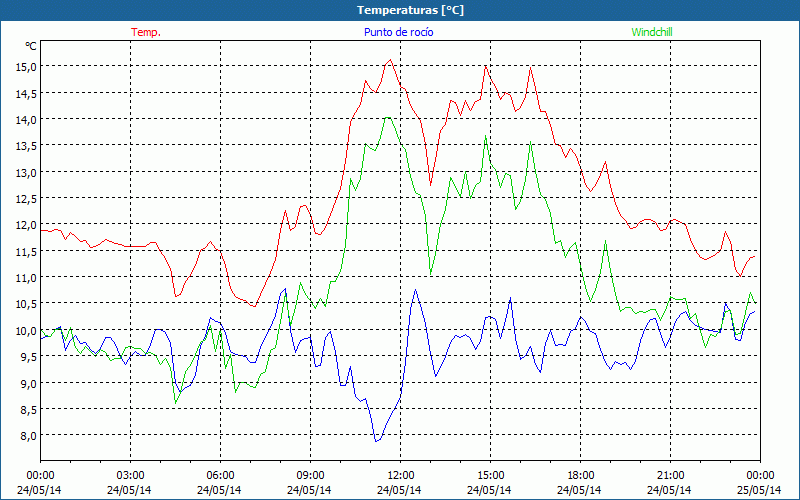Click the chart title "Temperaturas [°C]"
Screen dimensions: 800x500
410,10
